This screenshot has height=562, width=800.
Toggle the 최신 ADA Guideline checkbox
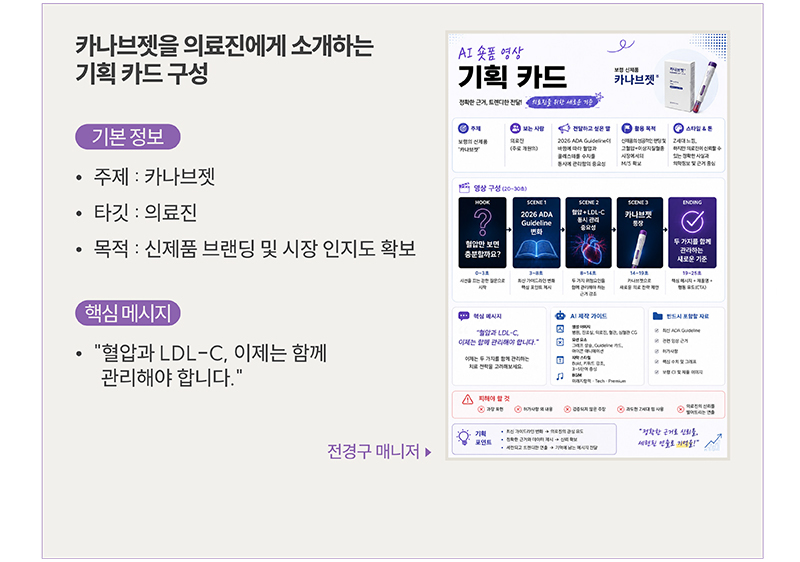(x=657, y=330)
